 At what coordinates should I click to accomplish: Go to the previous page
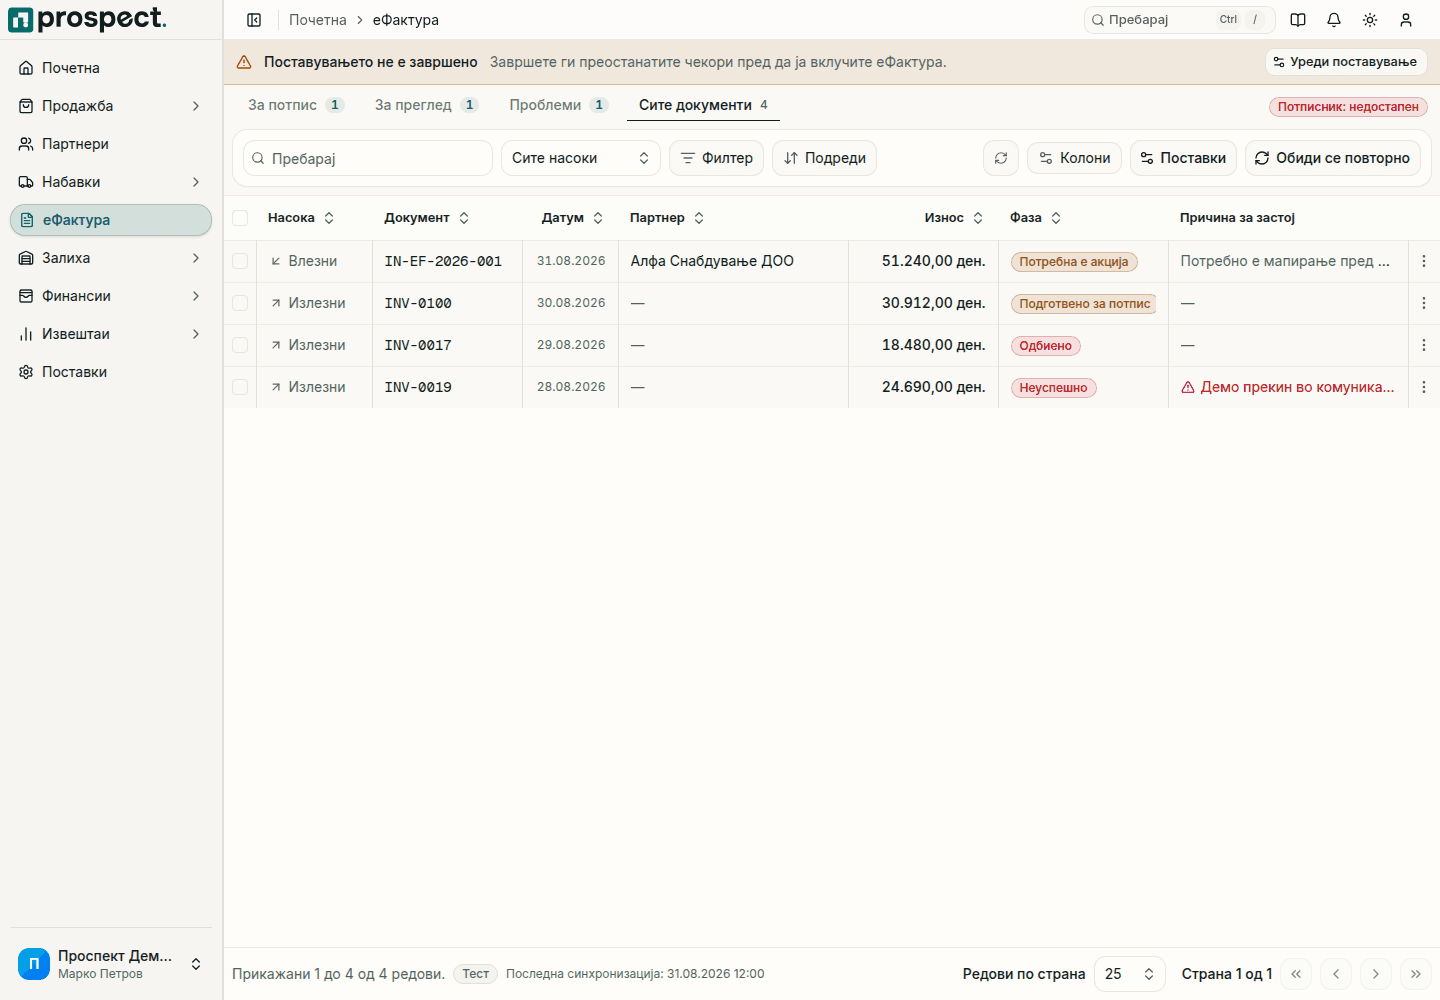[1336, 974]
